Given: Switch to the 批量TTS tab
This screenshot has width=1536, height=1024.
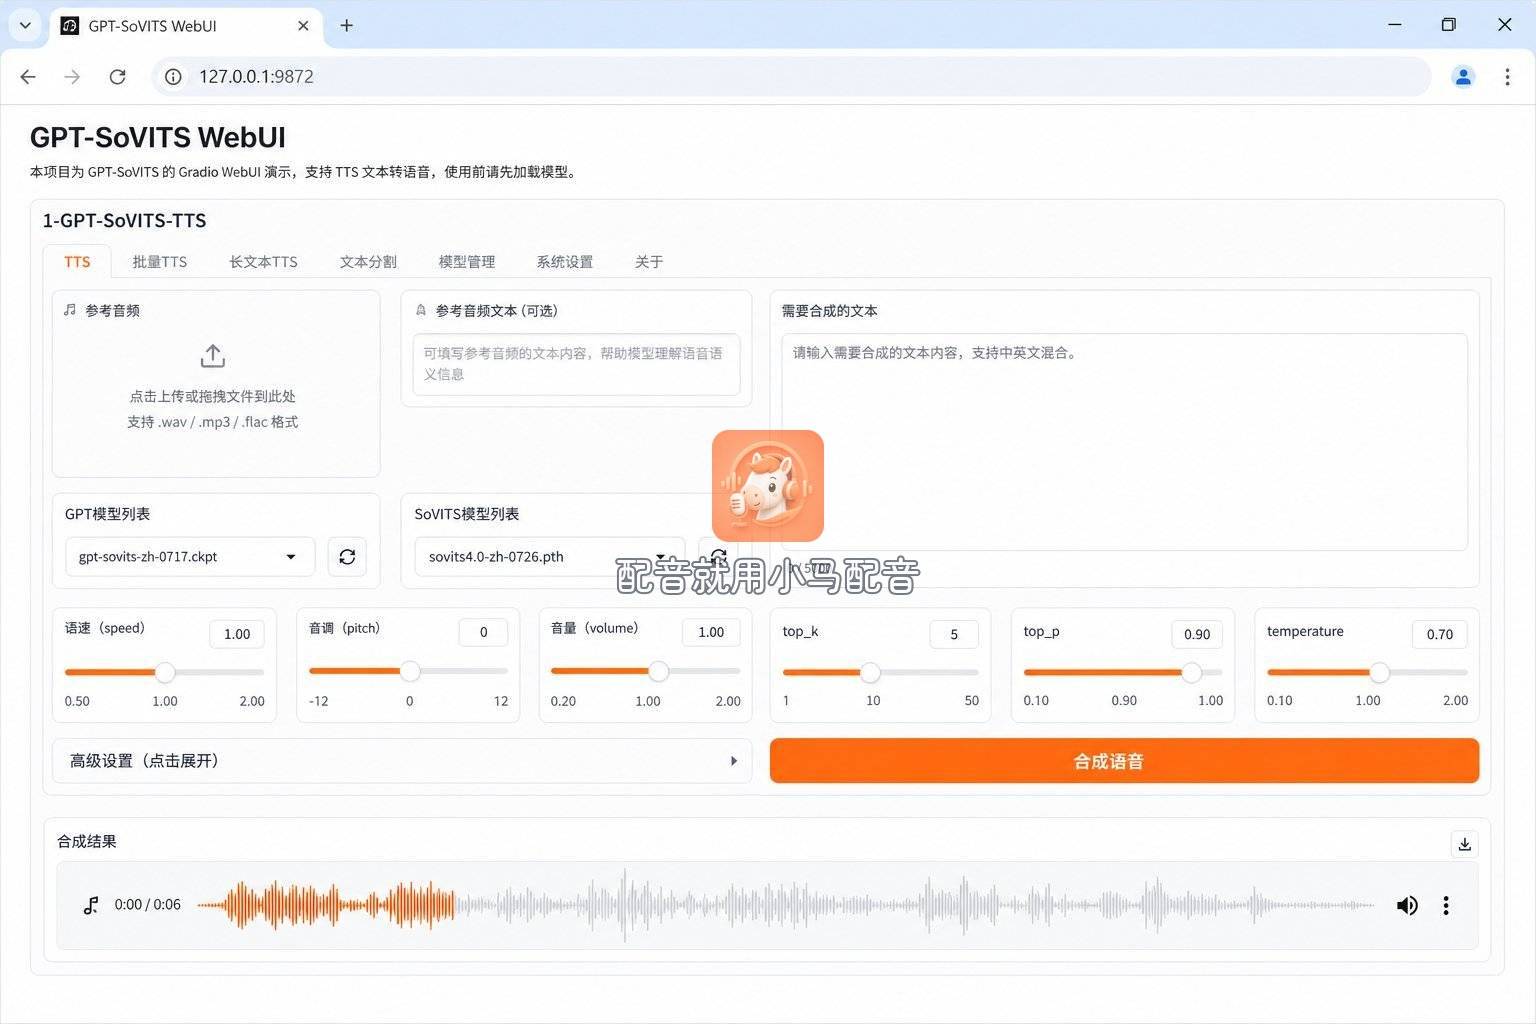Looking at the screenshot, I should [x=160, y=262].
